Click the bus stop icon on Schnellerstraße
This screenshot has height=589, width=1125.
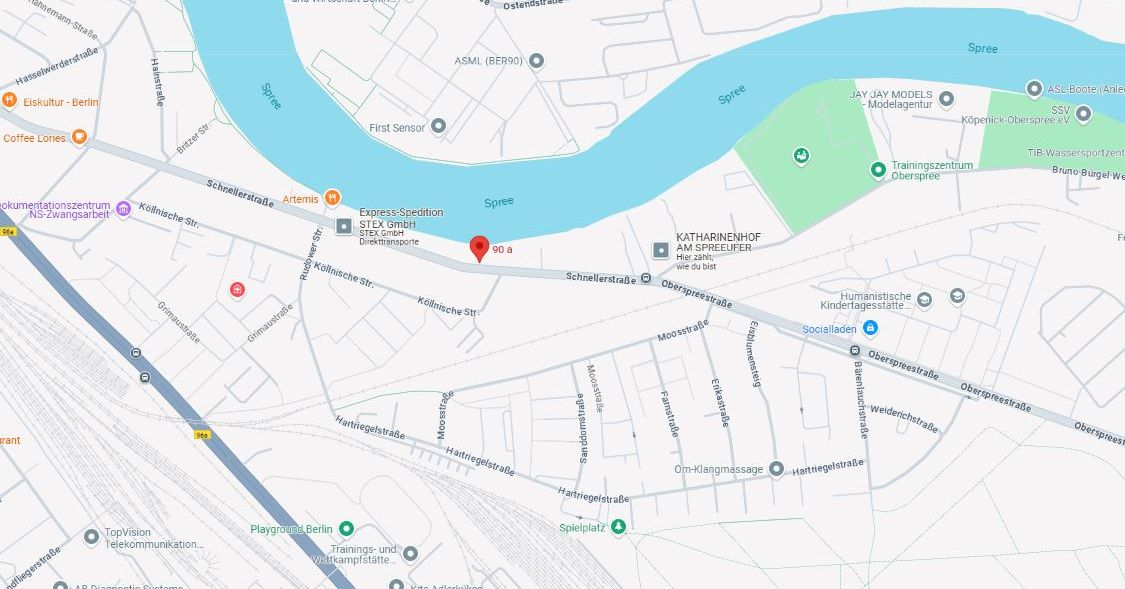646,278
